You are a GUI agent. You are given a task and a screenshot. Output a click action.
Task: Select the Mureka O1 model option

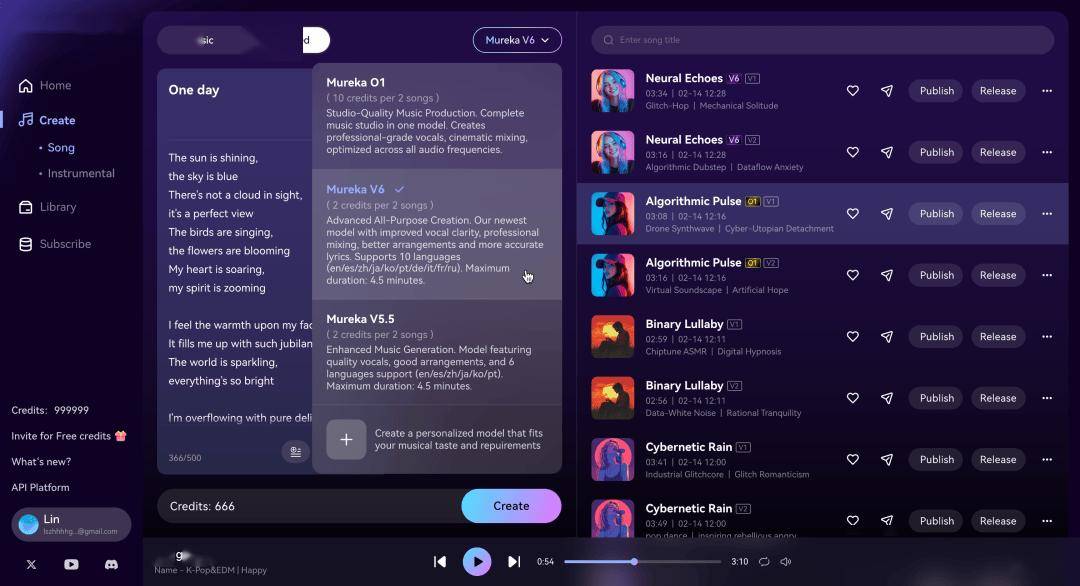pos(437,116)
